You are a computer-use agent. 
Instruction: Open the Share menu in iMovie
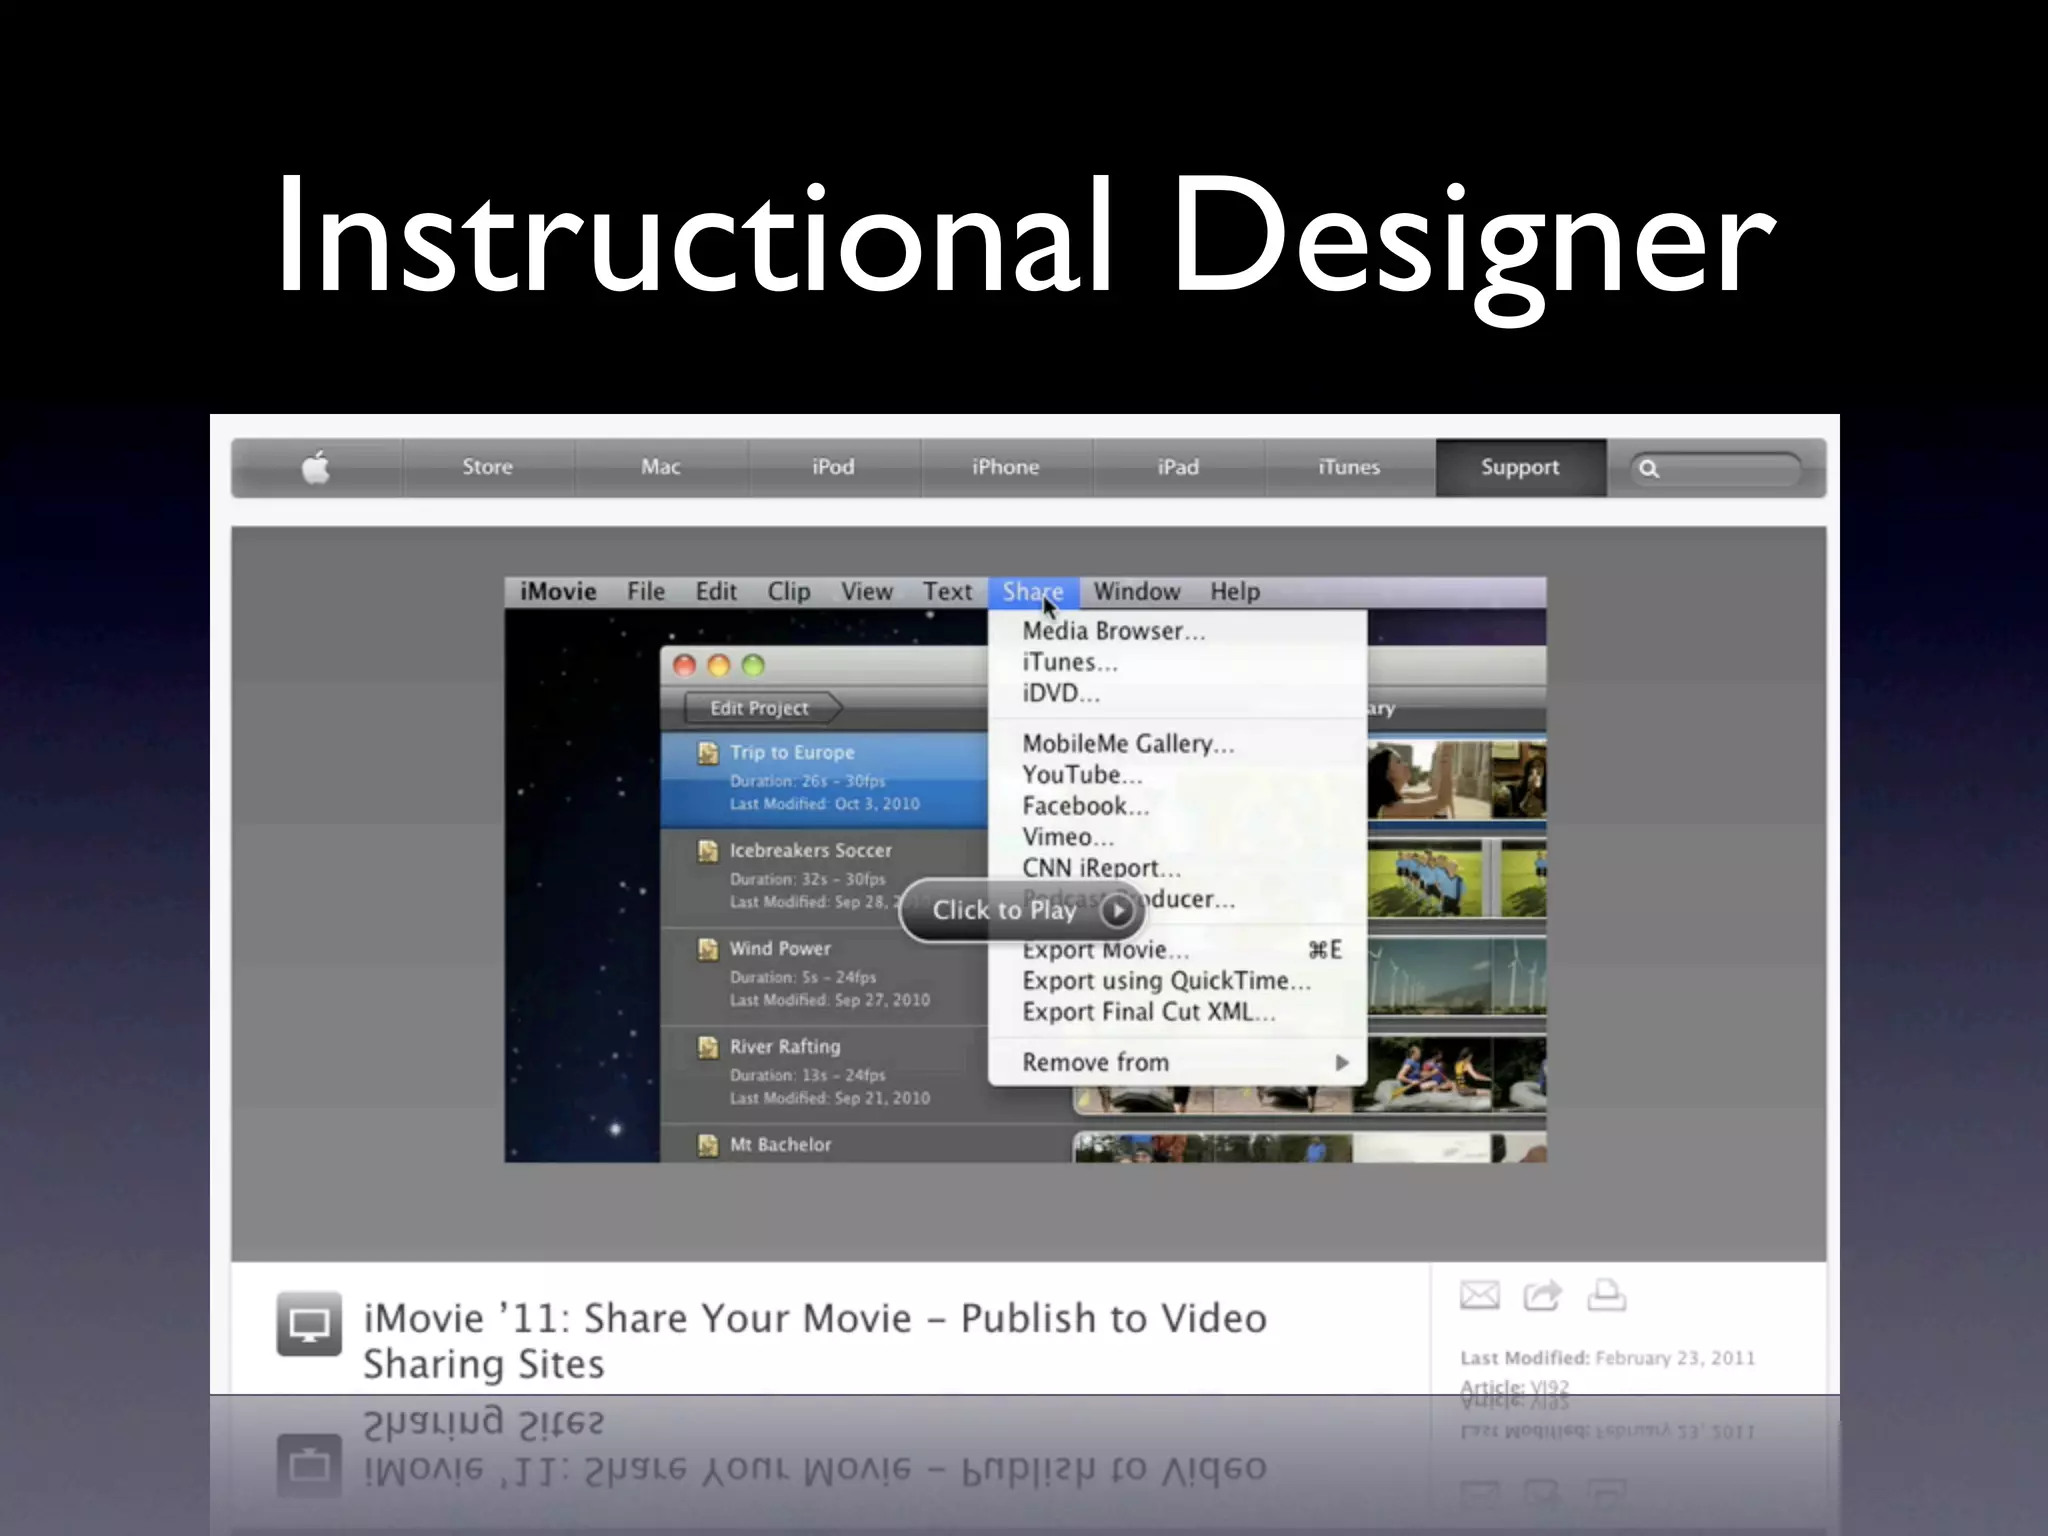[1032, 592]
